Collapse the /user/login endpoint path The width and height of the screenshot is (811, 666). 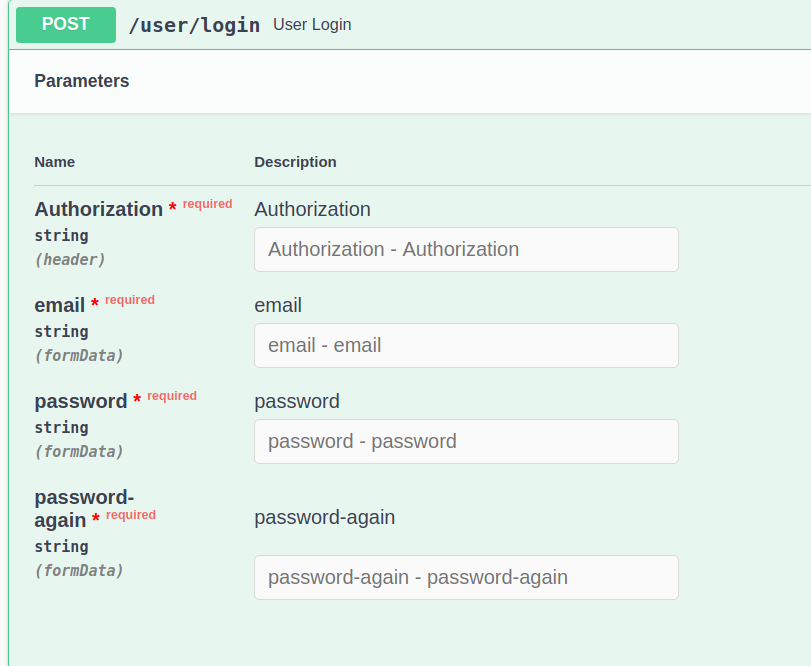[x=194, y=25]
